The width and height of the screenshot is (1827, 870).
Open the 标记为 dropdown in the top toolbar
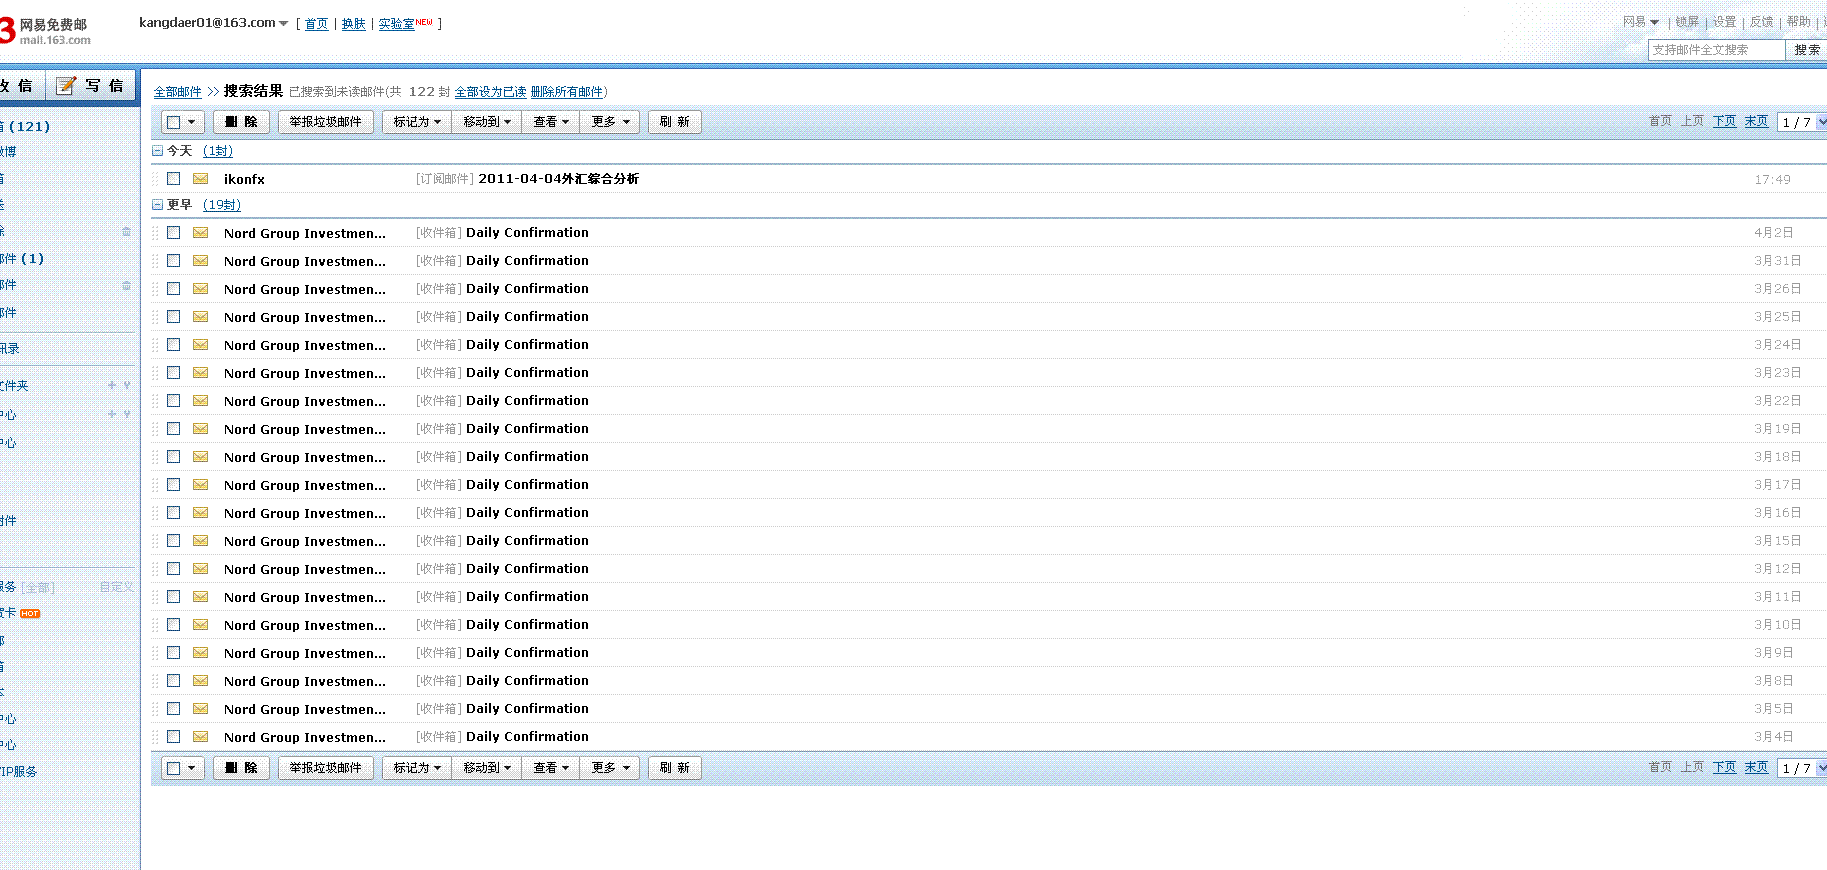[417, 122]
